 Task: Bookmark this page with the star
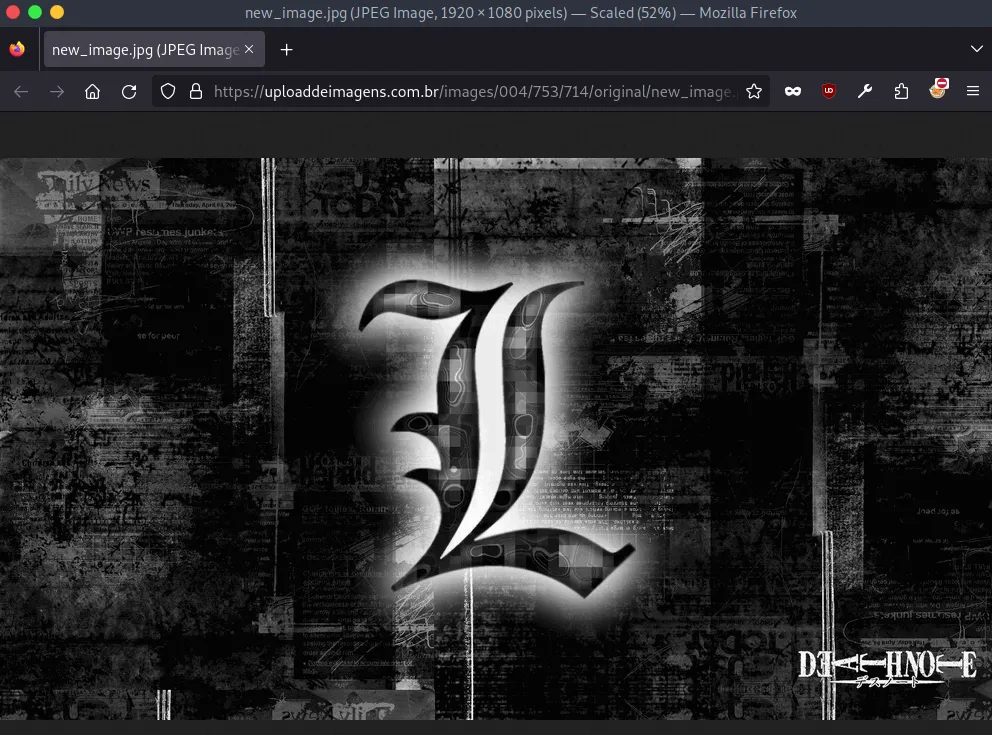point(754,91)
